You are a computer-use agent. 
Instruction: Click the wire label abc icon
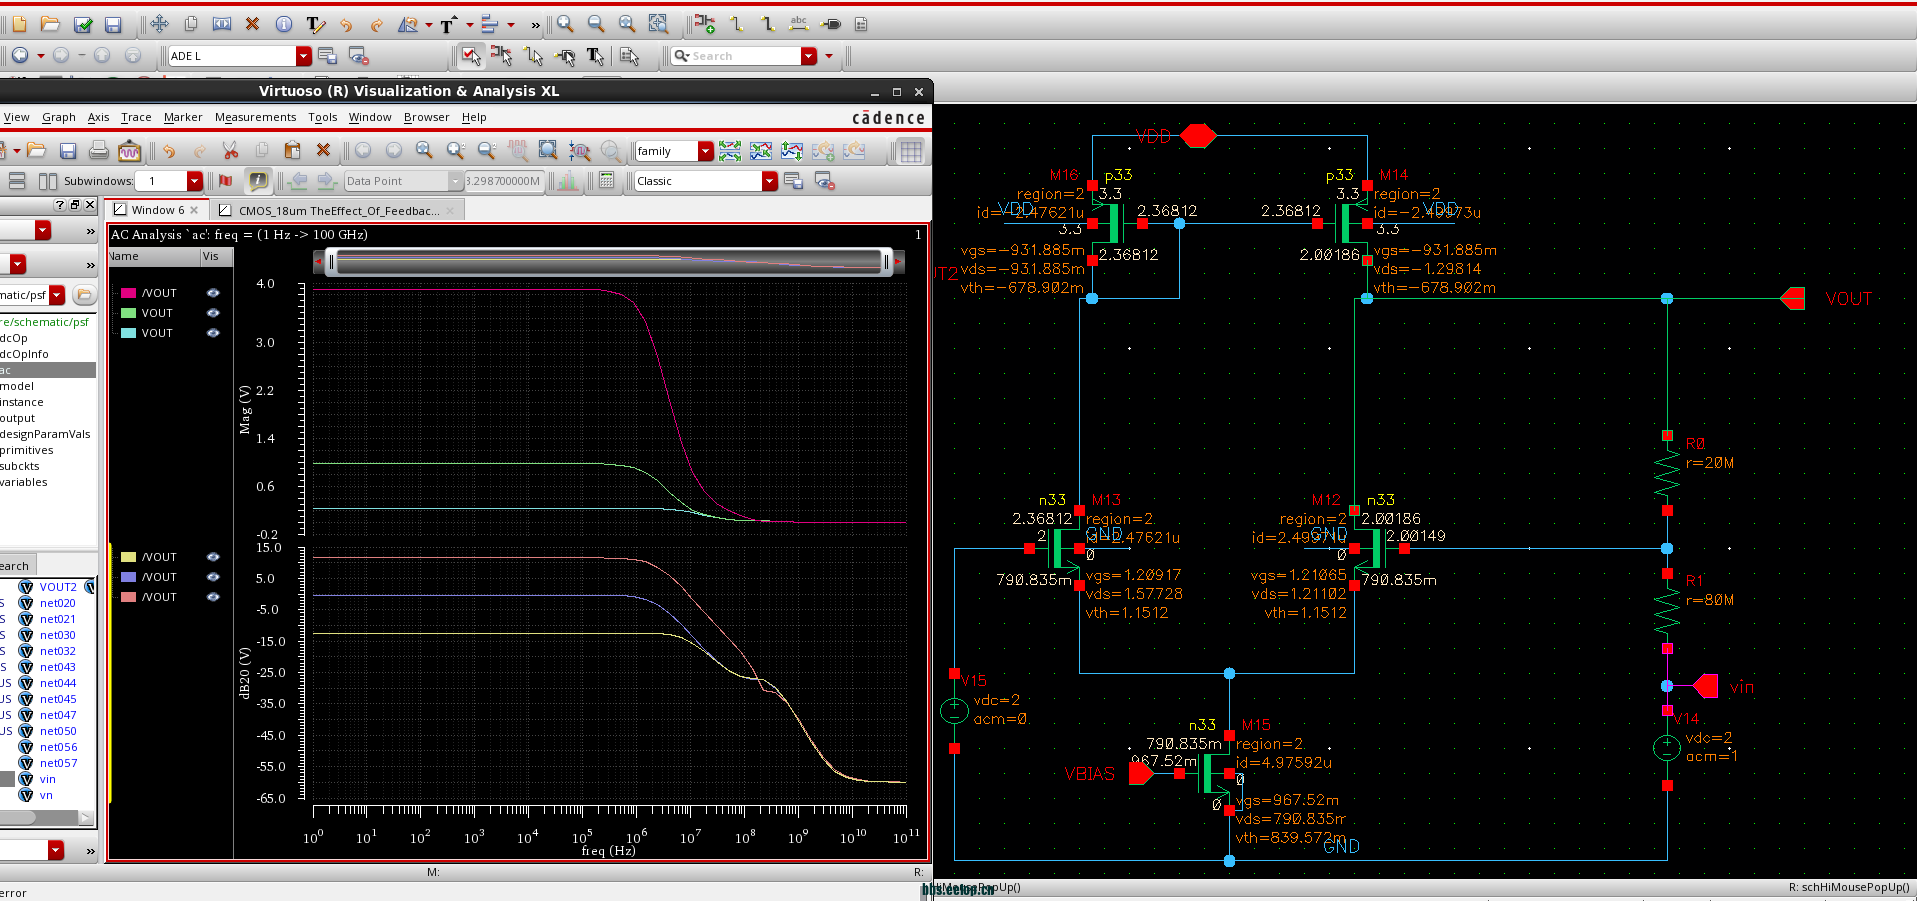799,24
